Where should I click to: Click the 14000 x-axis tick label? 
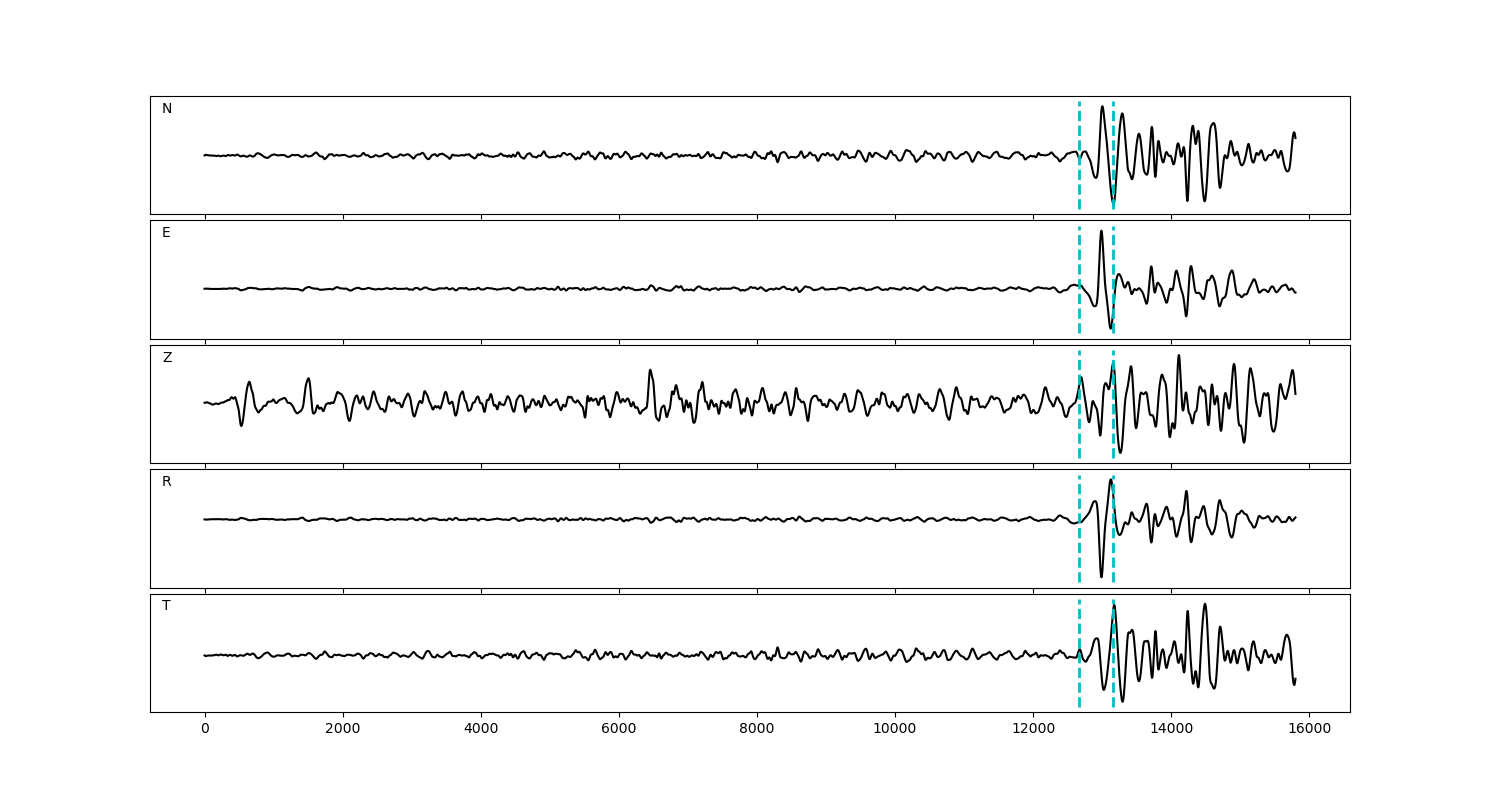[x=1171, y=729]
